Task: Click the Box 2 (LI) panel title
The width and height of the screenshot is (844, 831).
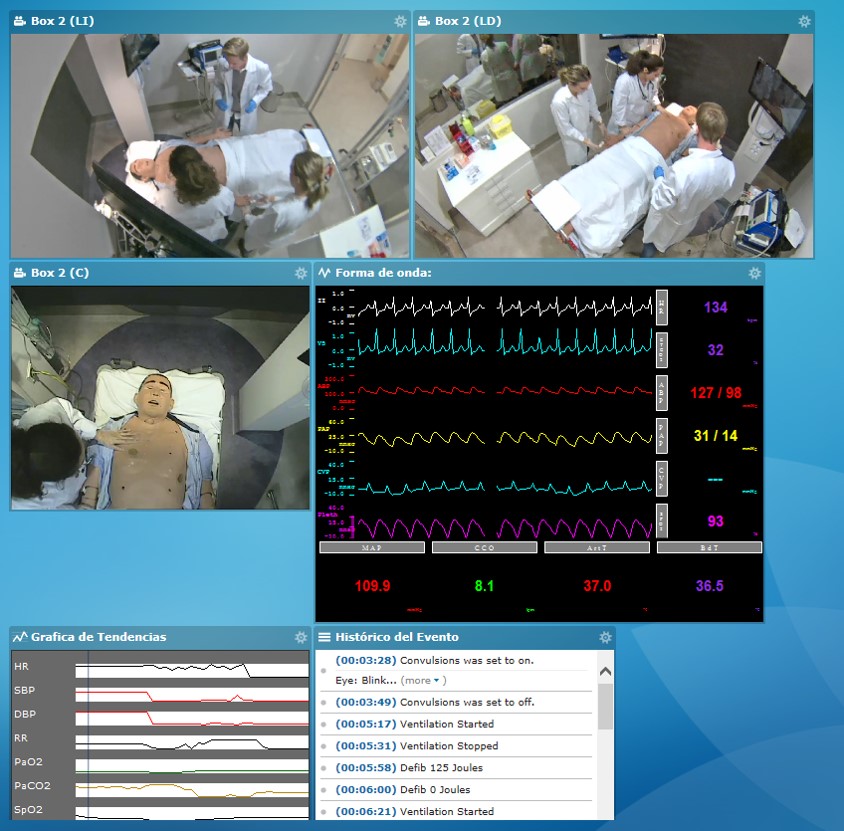Action: coord(62,21)
